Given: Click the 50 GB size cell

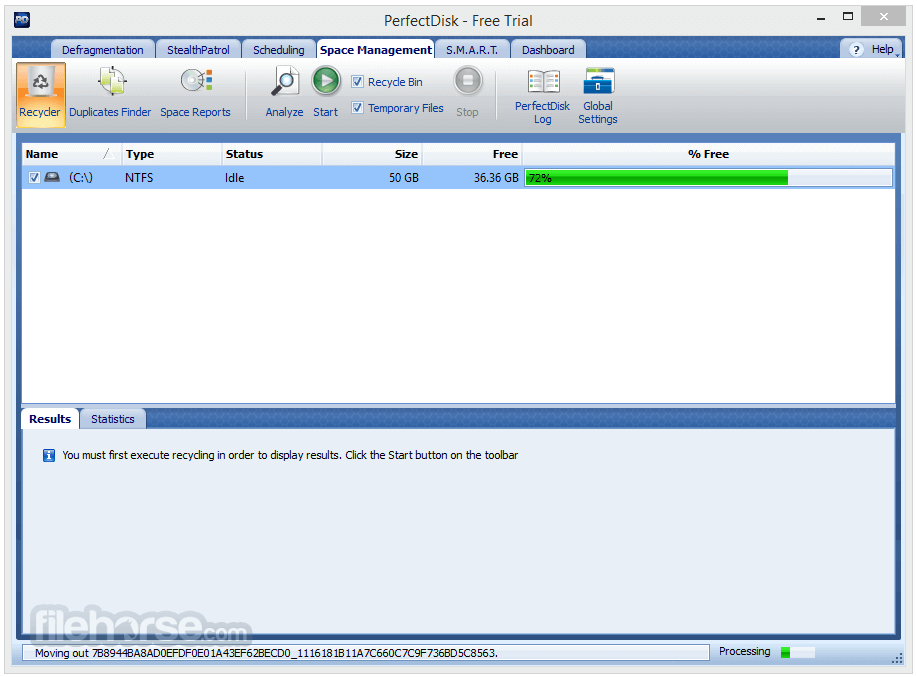Looking at the screenshot, I should point(404,178).
